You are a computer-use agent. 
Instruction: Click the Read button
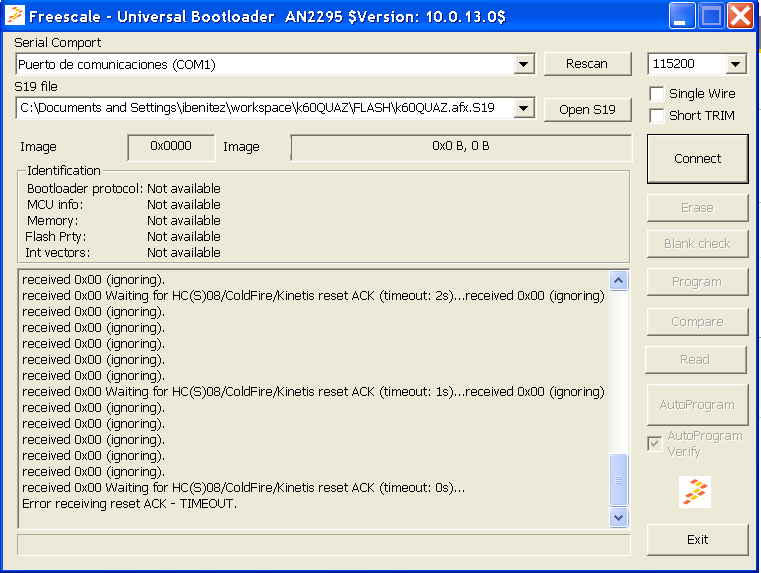point(695,360)
